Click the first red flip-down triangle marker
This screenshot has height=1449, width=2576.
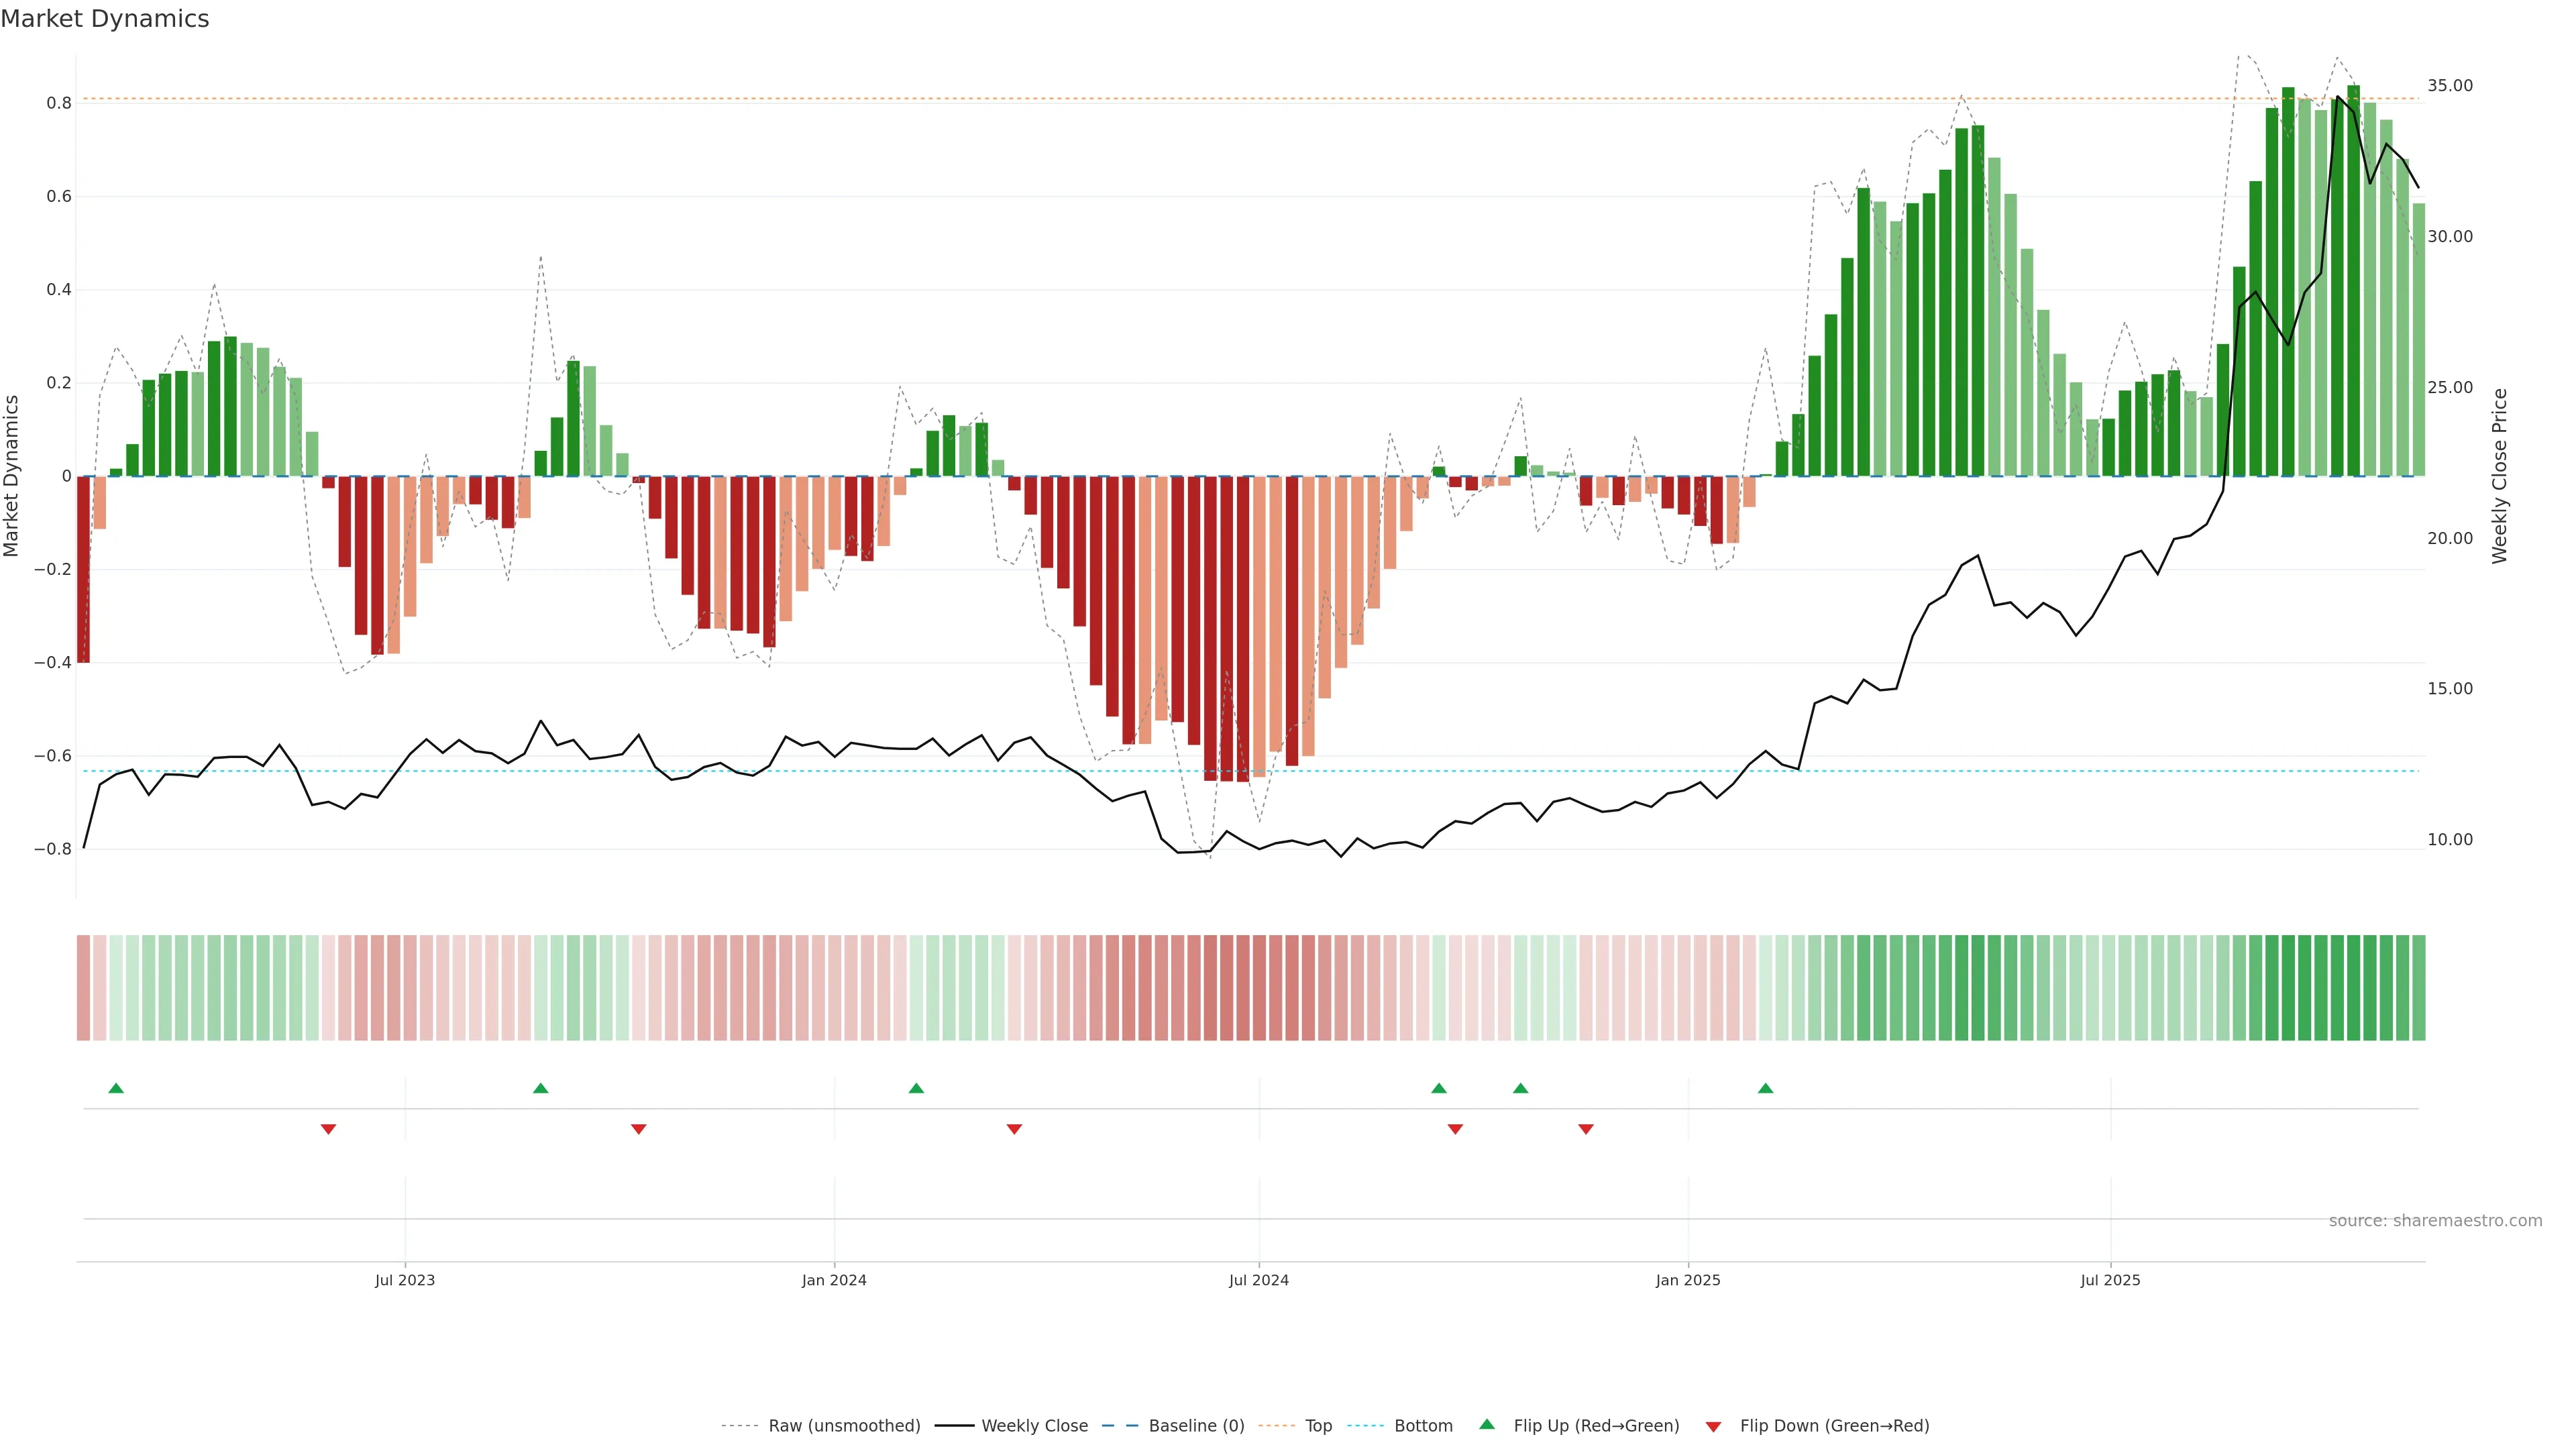(328, 1129)
